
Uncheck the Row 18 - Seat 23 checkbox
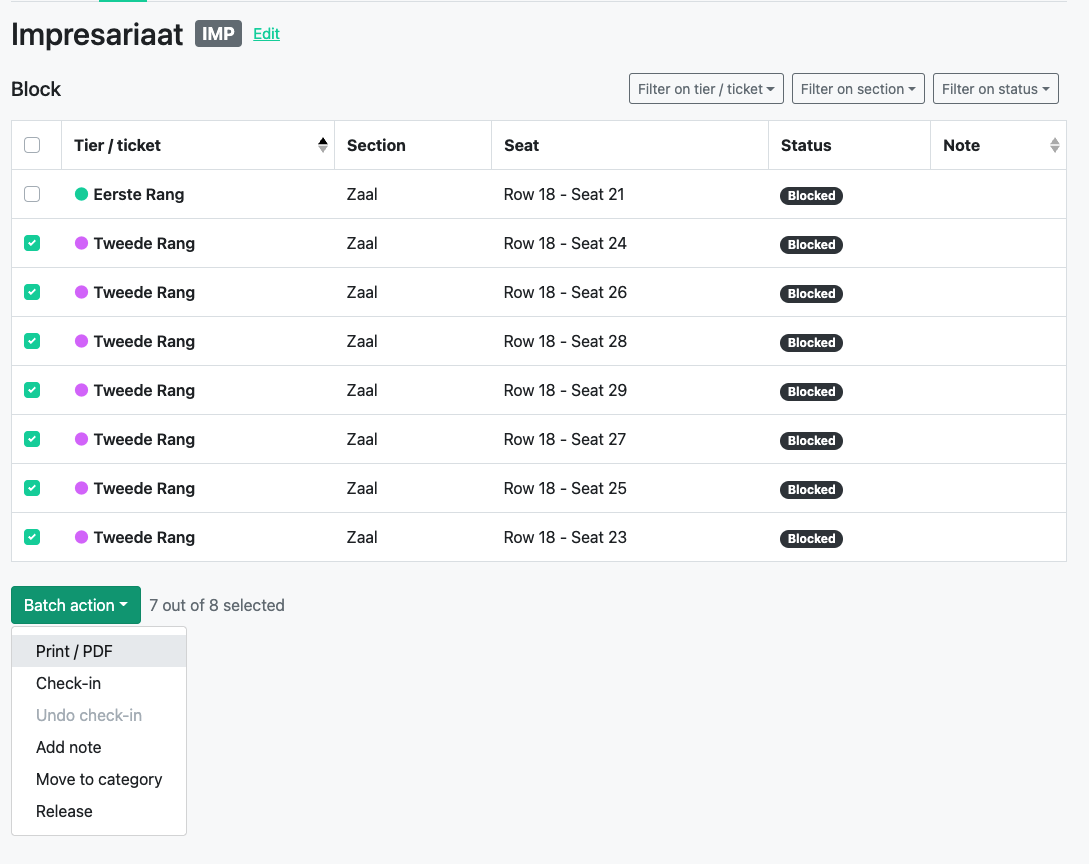click(x=32, y=537)
